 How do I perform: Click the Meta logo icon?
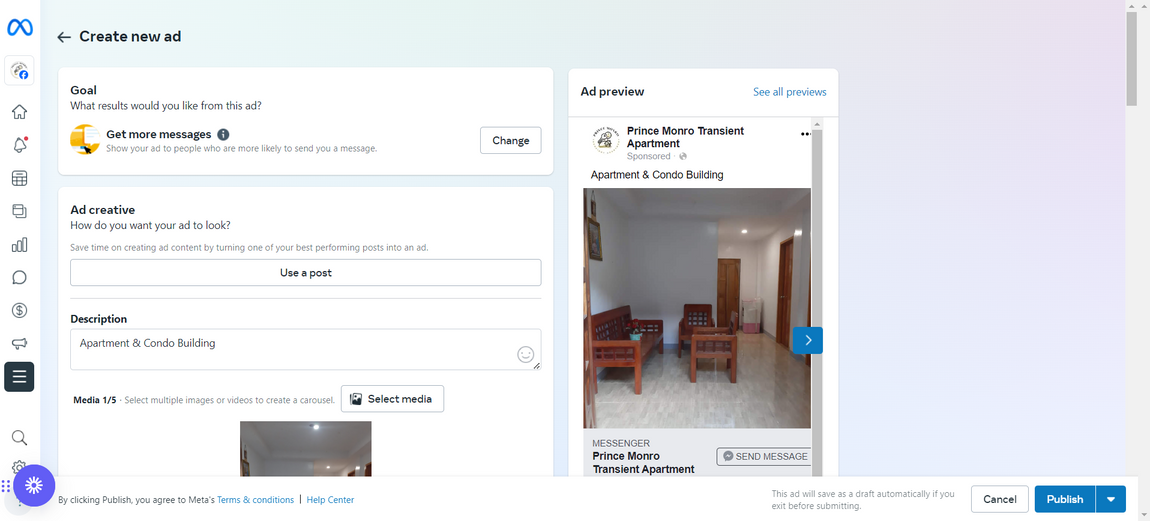(20, 28)
